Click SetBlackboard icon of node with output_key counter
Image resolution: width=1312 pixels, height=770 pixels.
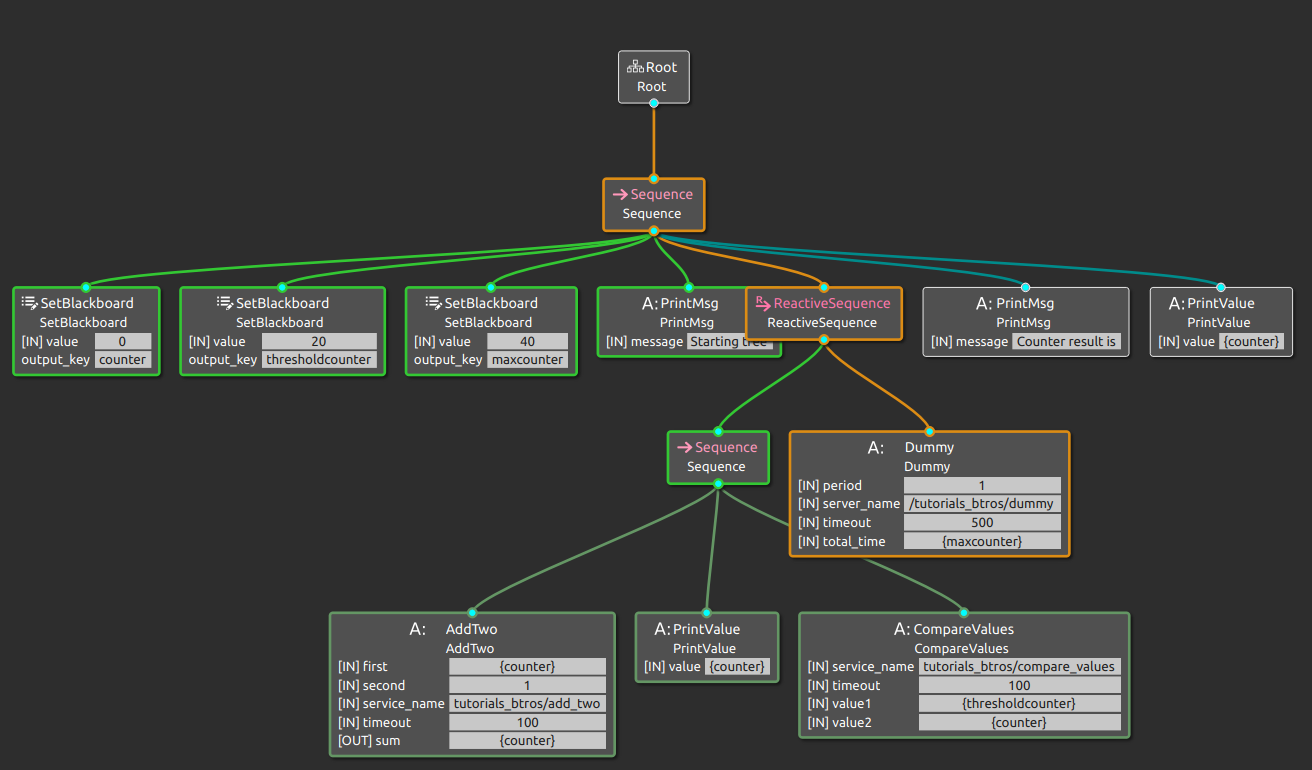click(29, 303)
